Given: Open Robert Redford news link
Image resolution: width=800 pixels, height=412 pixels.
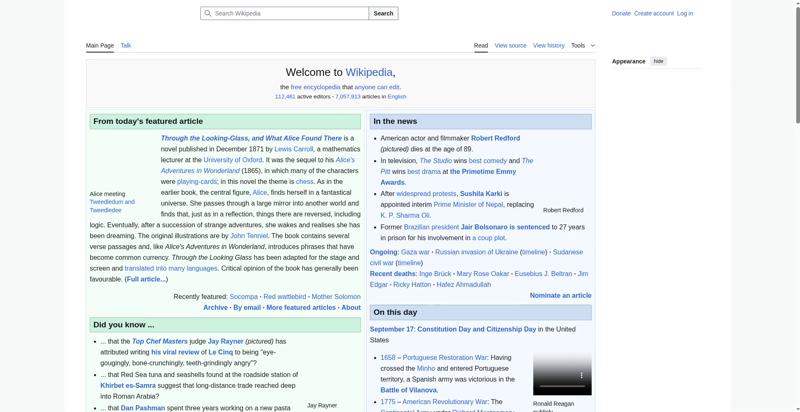Looking at the screenshot, I should tap(495, 138).
